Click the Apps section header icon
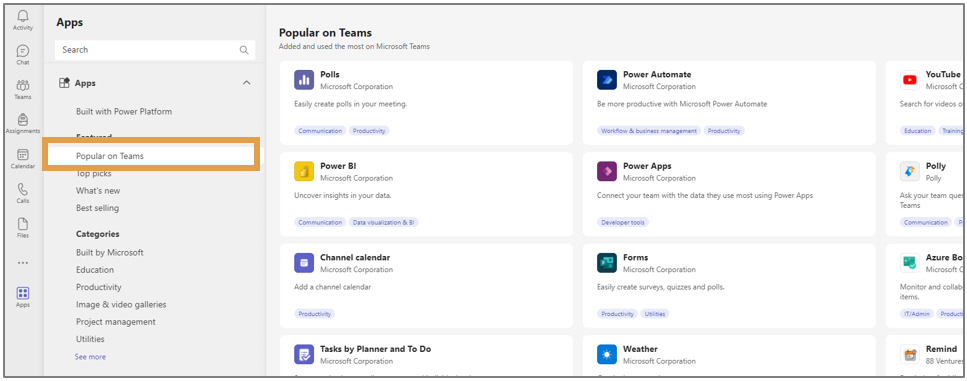The height and width of the screenshot is (381, 967). click(x=64, y=83)
